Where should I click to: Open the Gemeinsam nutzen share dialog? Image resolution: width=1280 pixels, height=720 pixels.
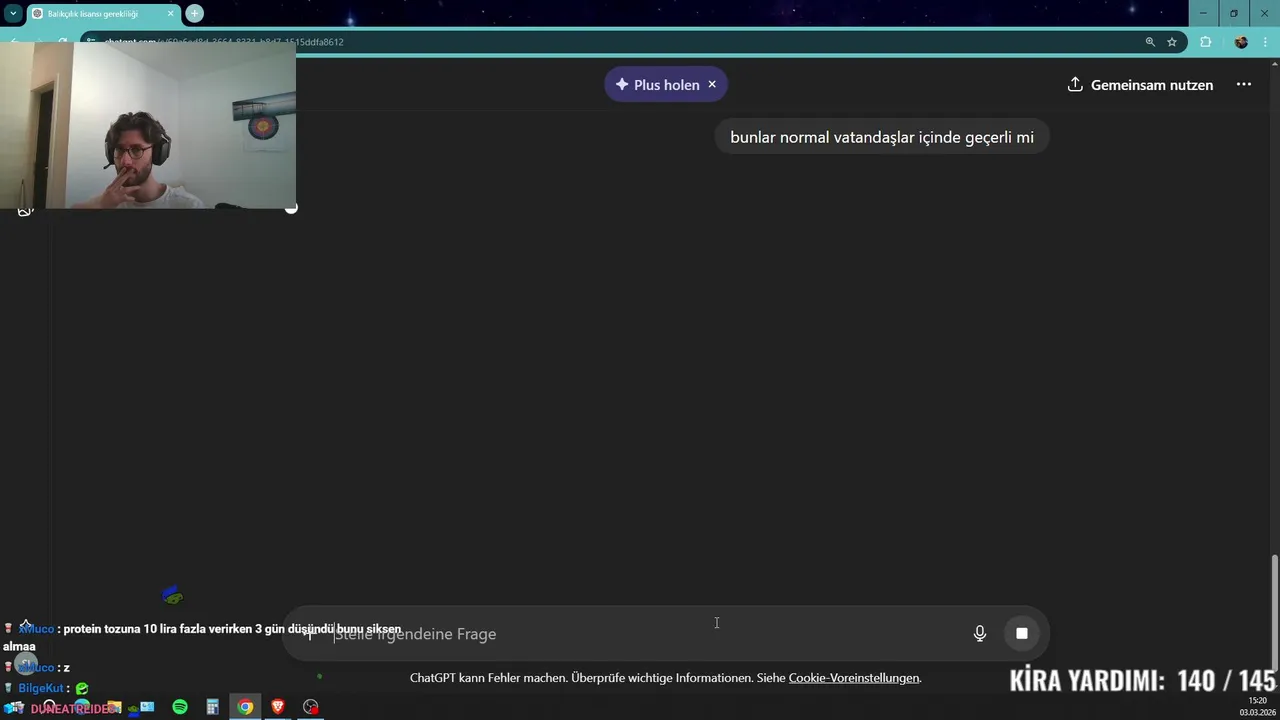1140,85
